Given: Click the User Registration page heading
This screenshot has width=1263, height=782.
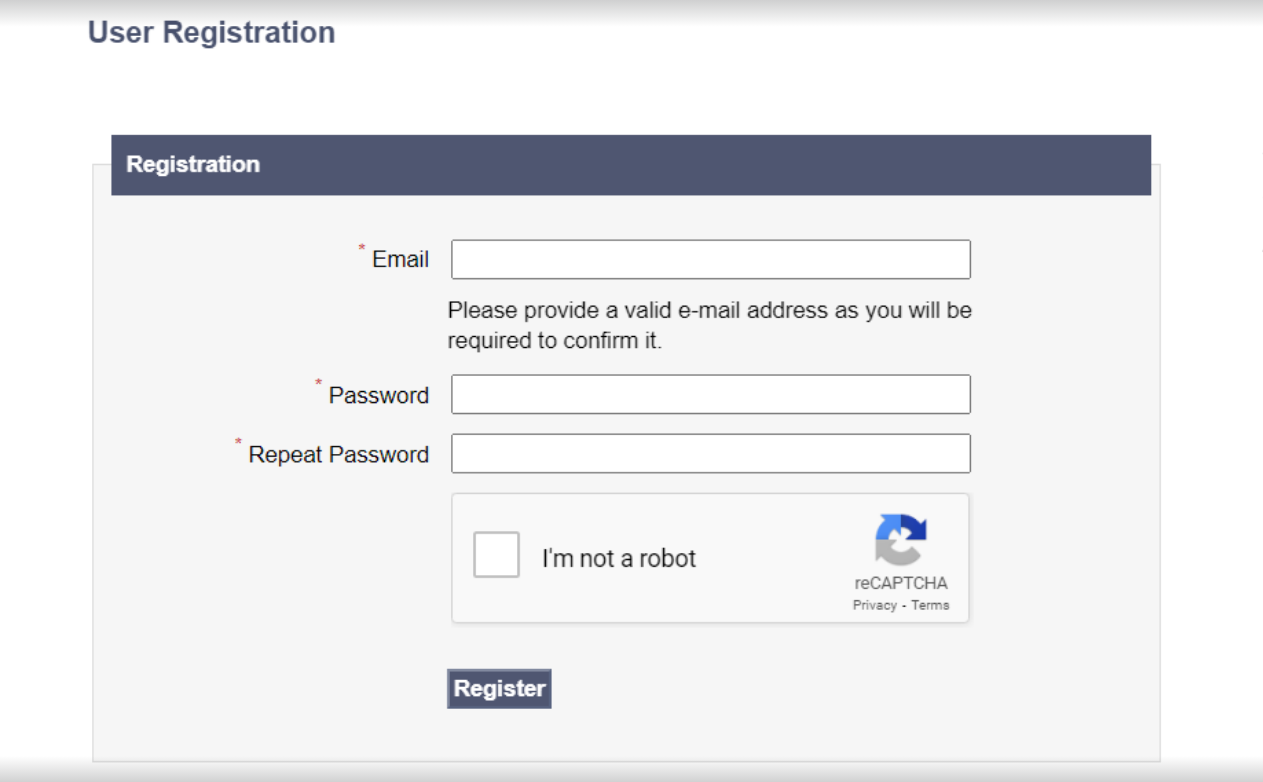Looking at the screenshot, I should click(211, 32).
